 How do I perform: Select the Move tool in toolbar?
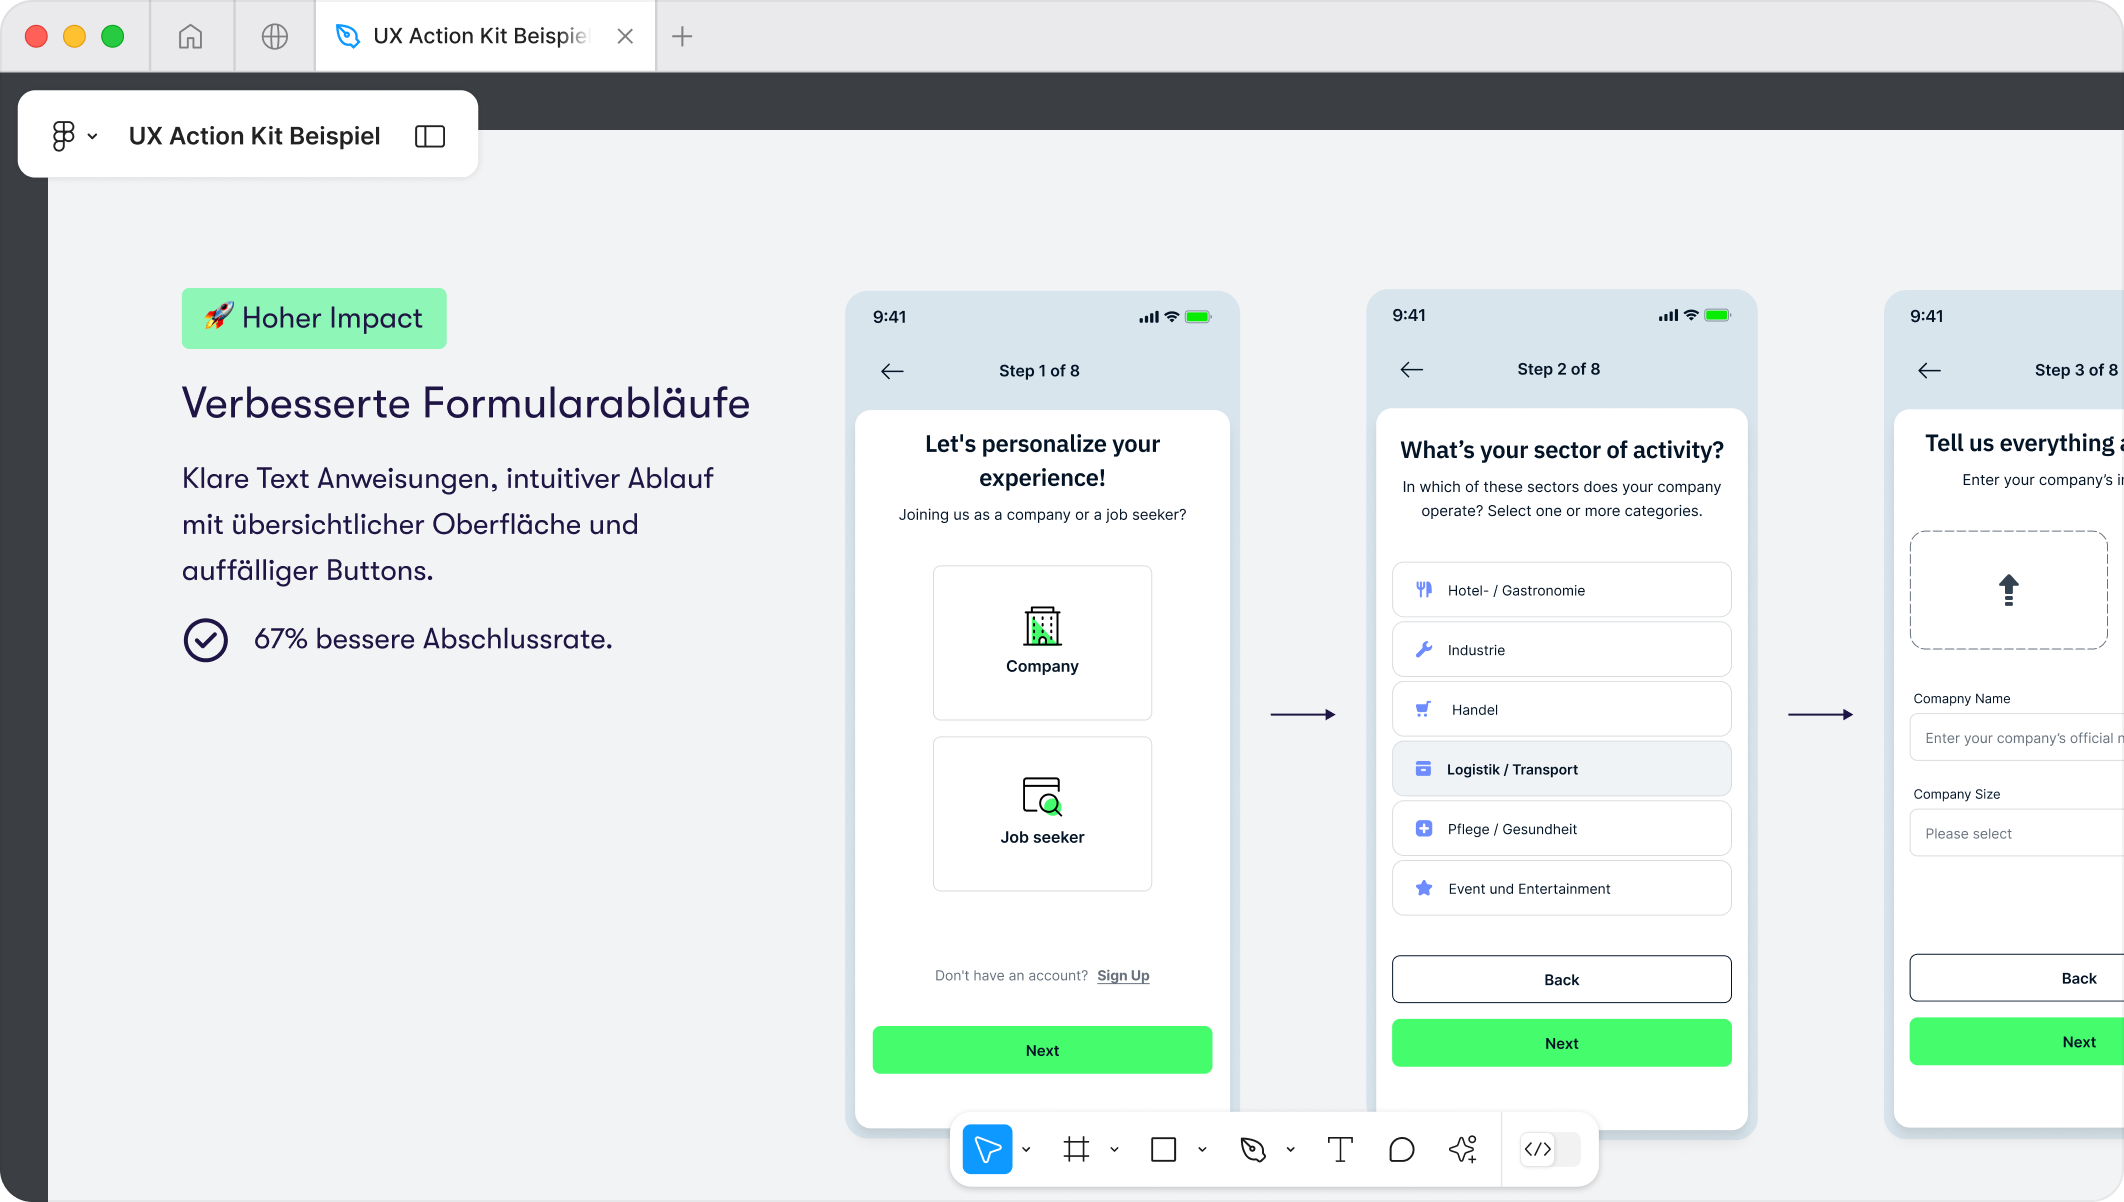[x=987, y=1150]
